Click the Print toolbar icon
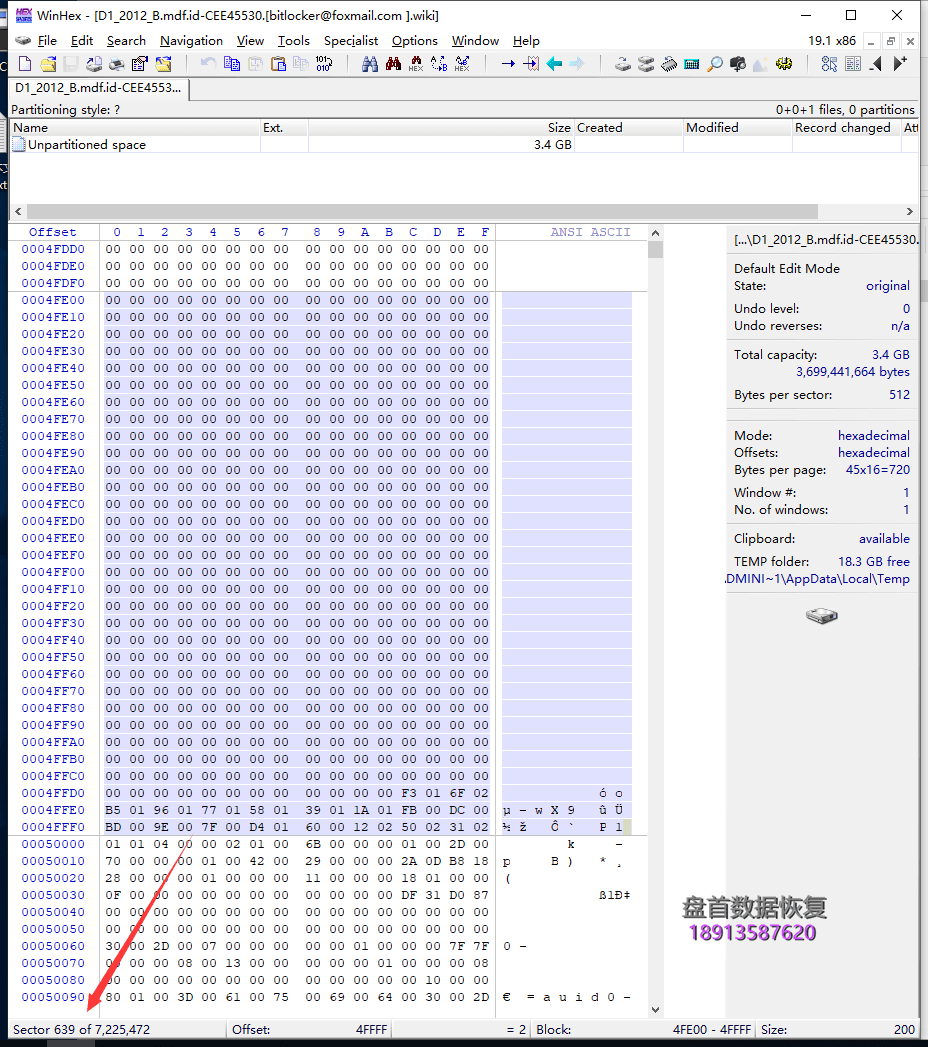Screen dimensions: 928x1047 coord(116,64)
